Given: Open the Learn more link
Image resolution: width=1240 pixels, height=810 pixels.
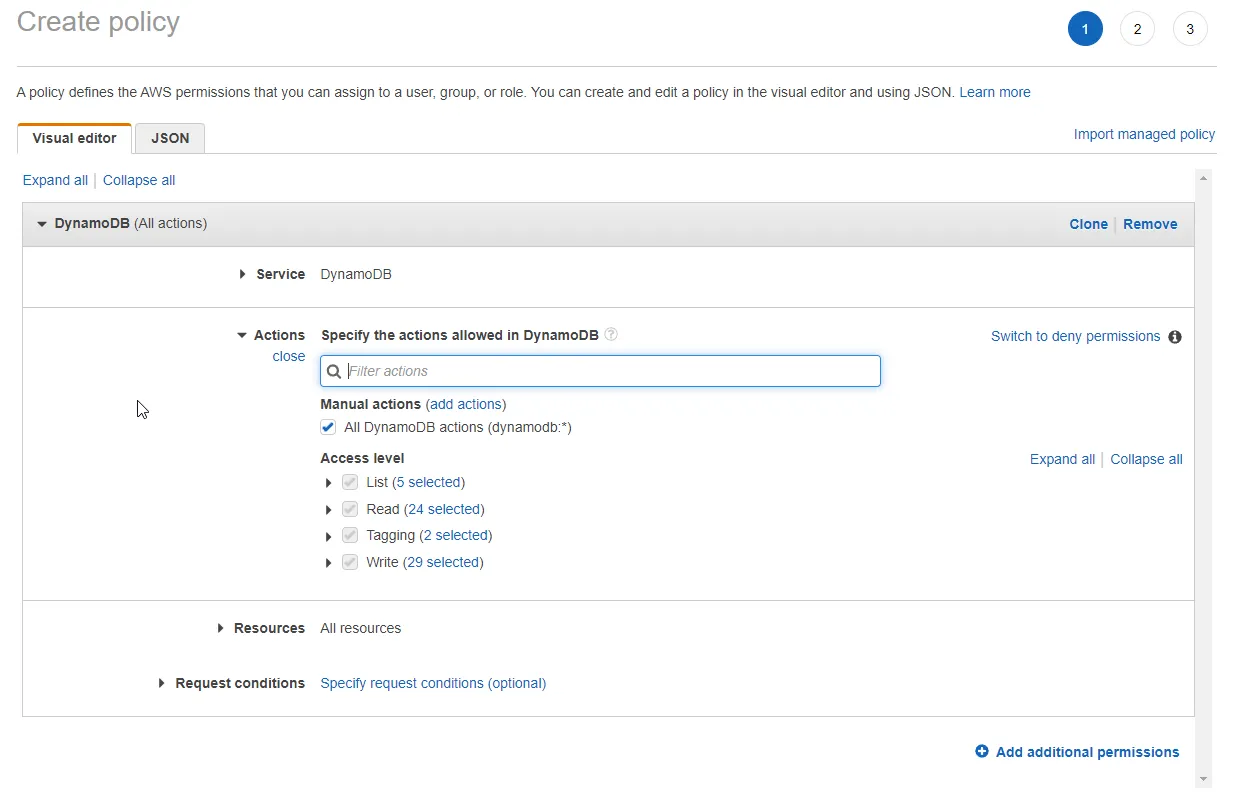Looking at the screenshot, I should click(x=995, y=92).
